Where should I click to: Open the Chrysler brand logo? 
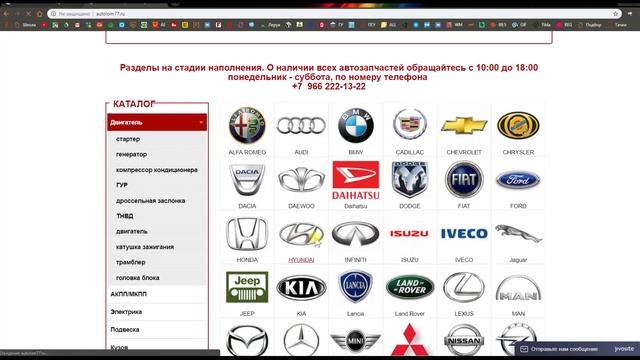coord(518,125)
